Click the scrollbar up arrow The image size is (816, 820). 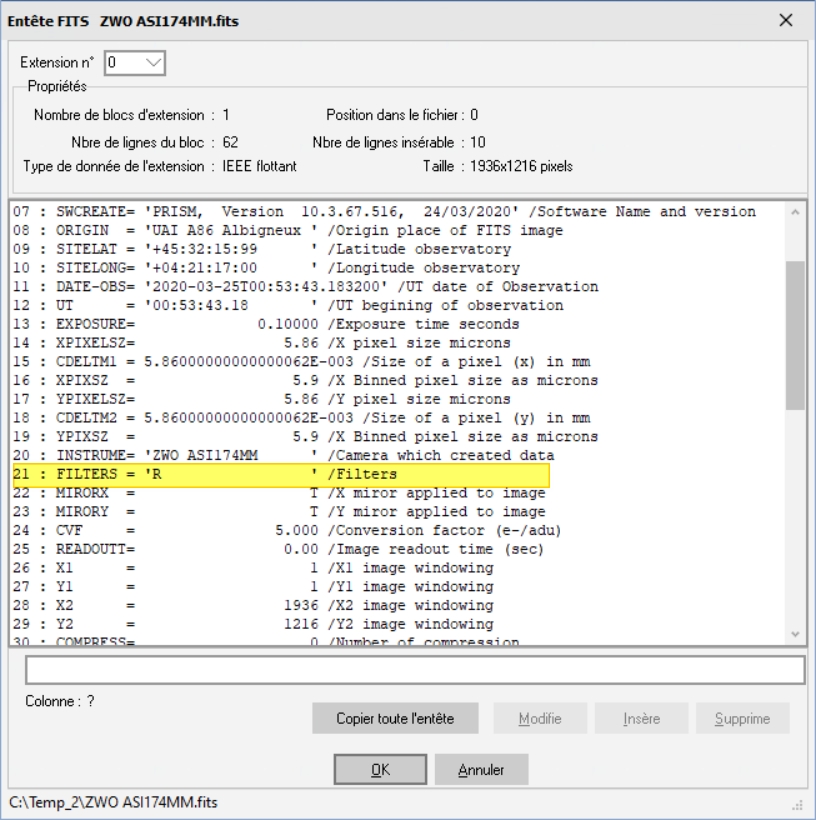coord(795,212)
